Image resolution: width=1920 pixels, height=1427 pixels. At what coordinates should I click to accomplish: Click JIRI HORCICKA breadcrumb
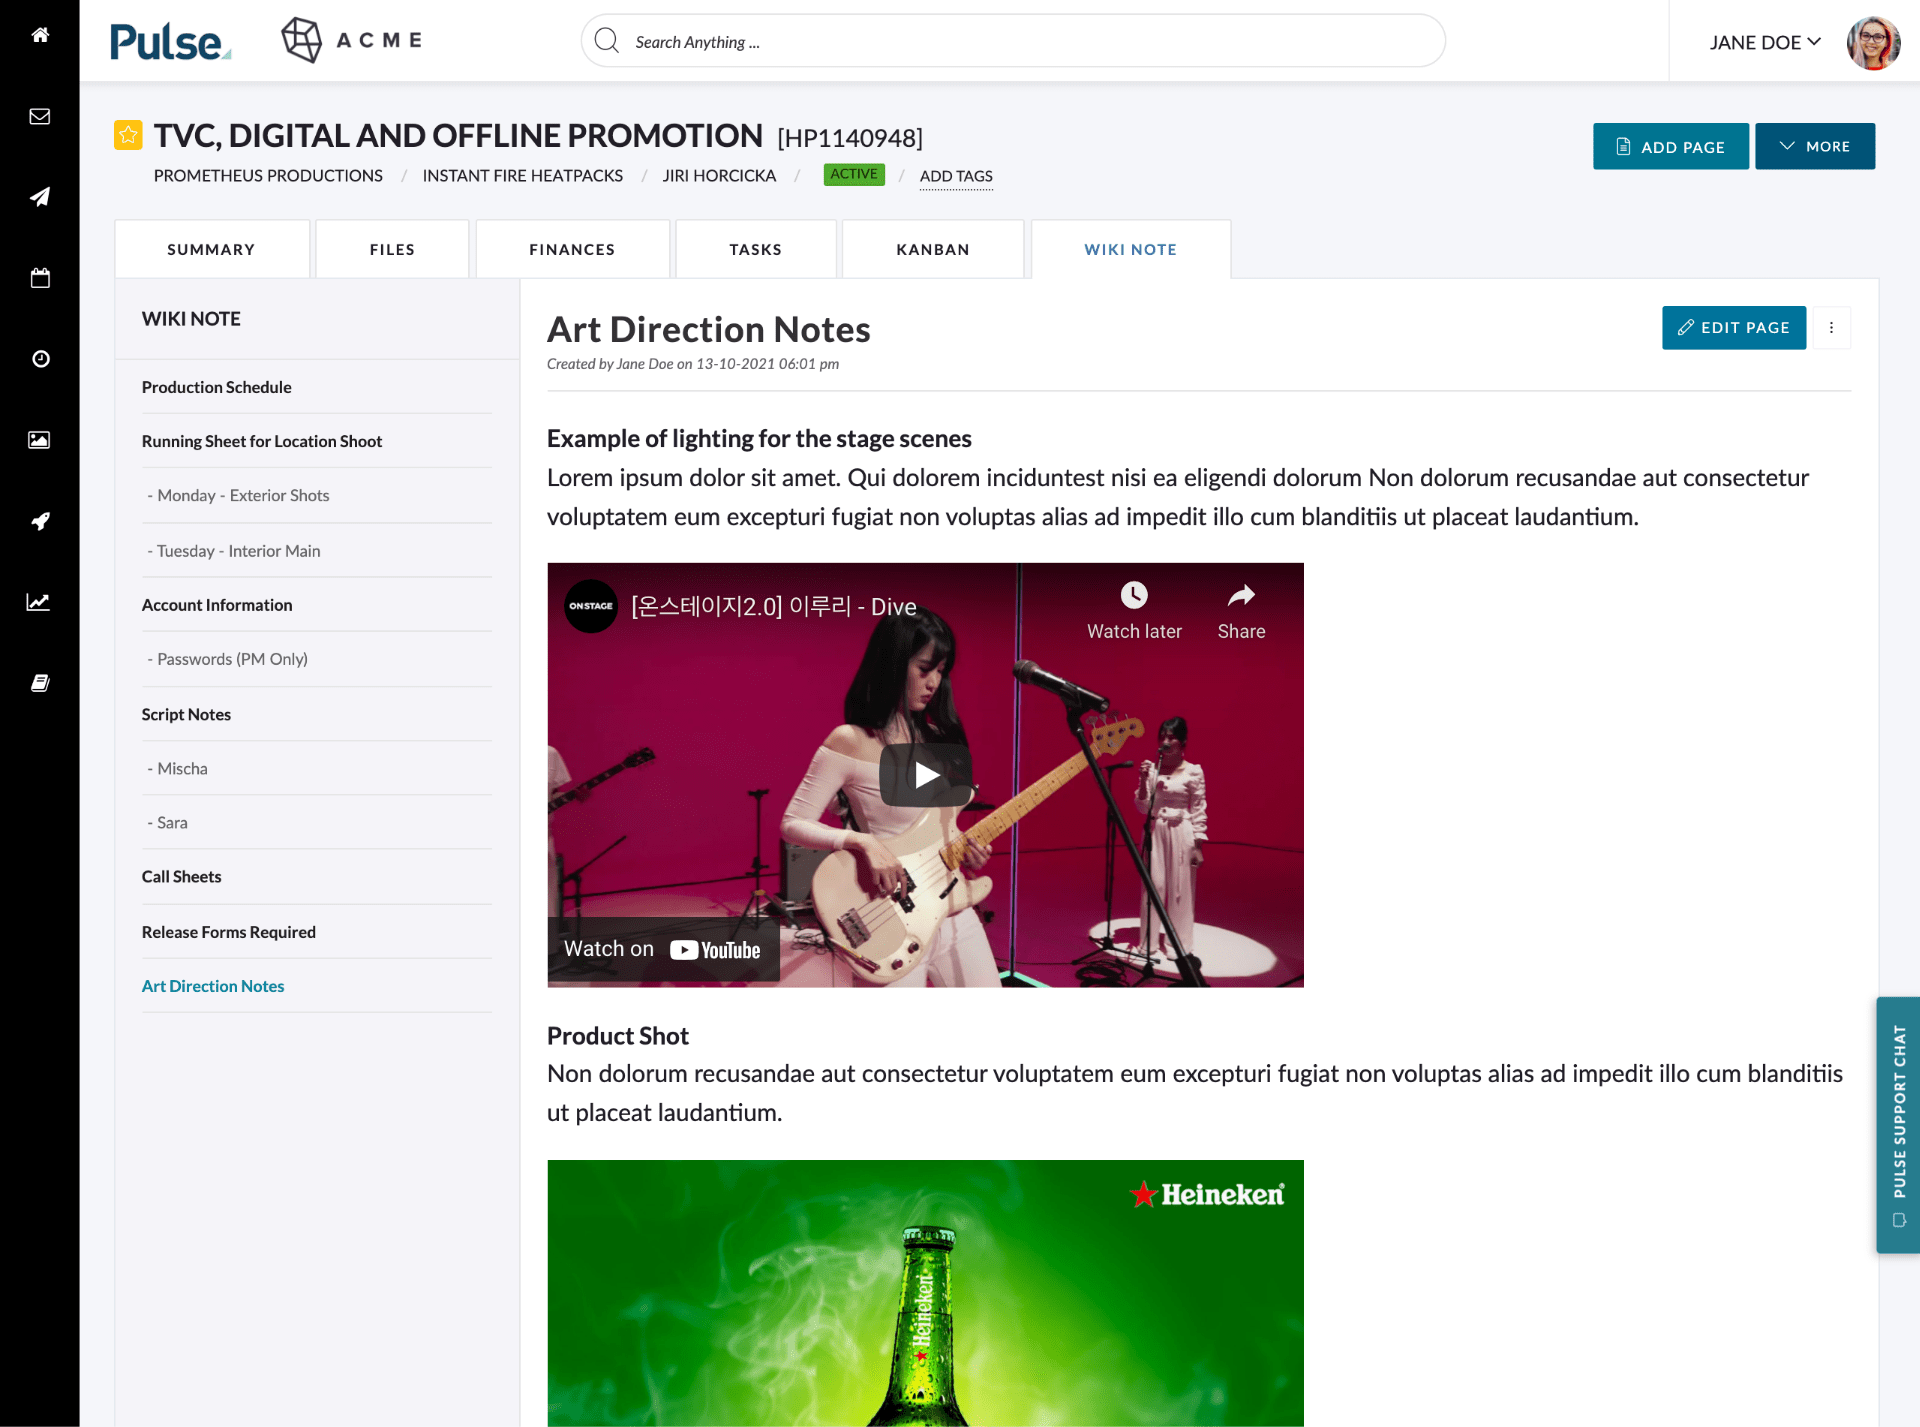coord(719,175)
